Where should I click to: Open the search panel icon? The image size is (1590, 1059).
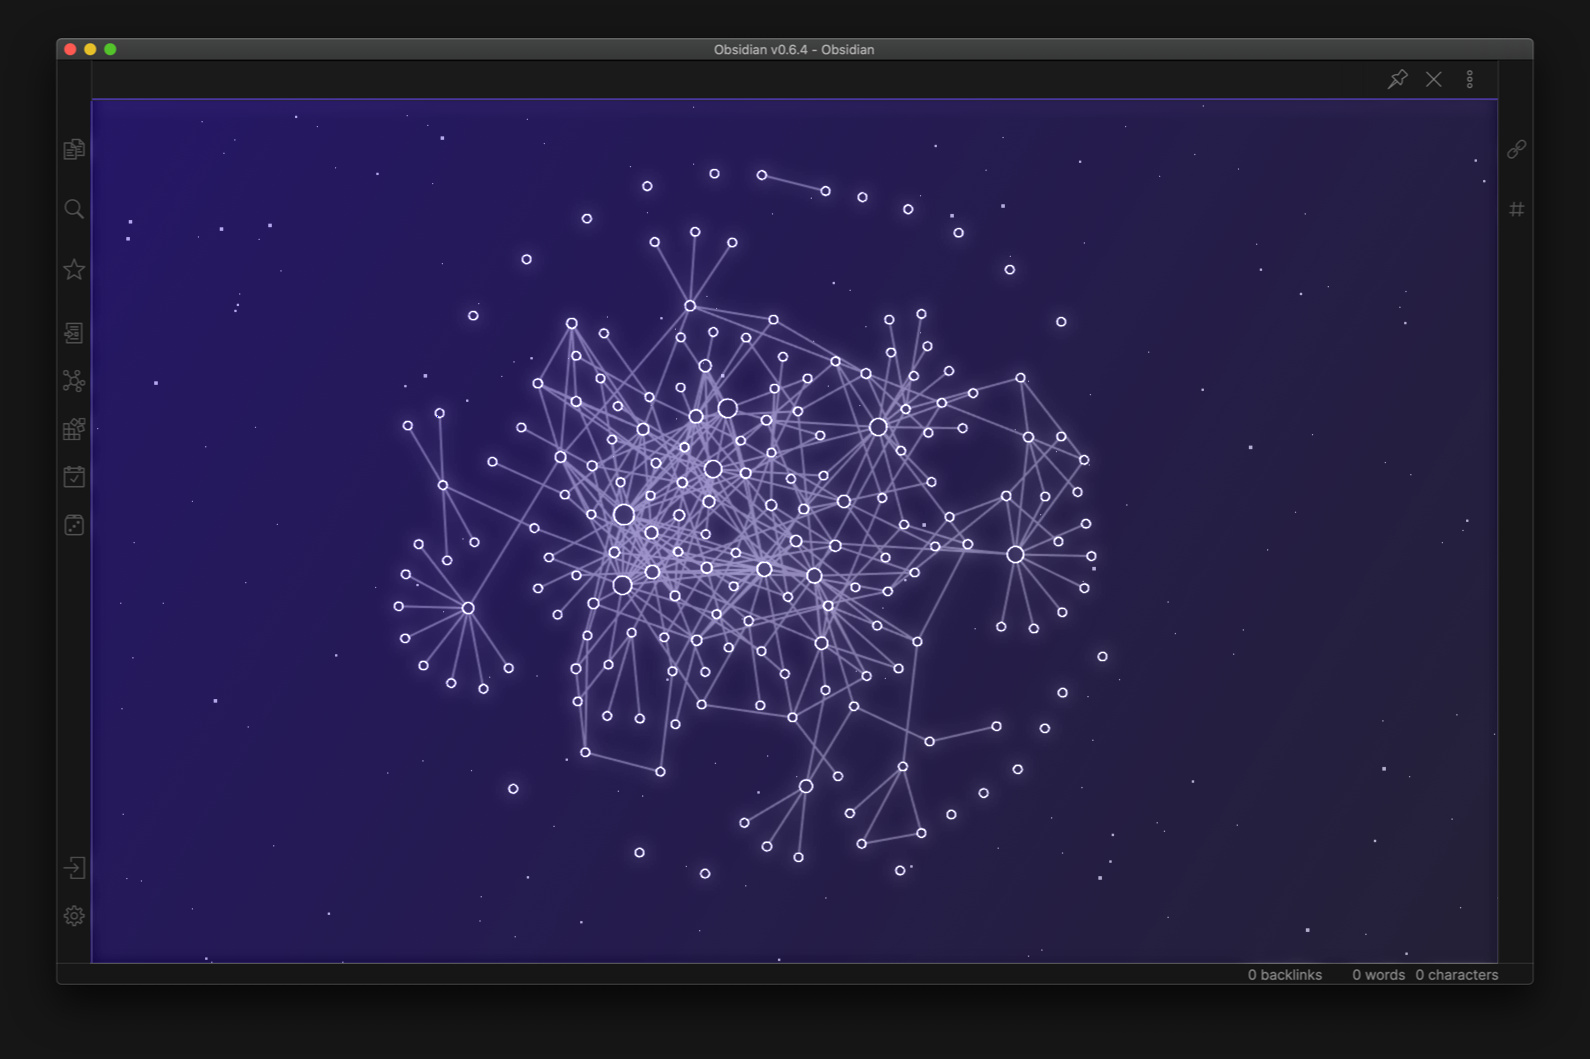(74, 209)
